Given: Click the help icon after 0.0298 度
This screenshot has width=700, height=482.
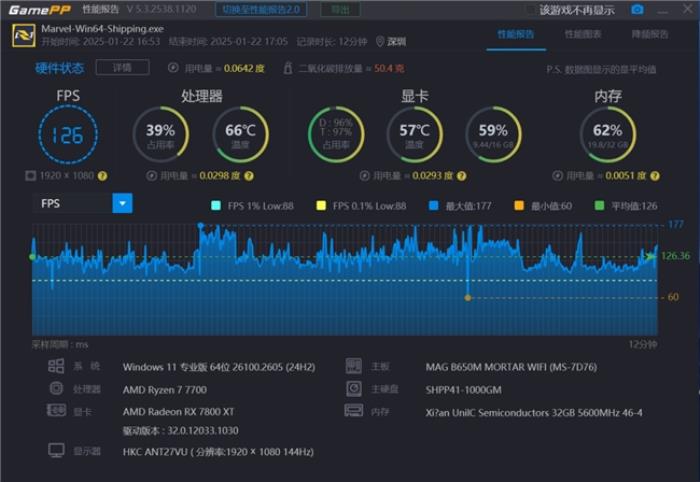Looking at the screenshot, I should [x=249, y=176].
